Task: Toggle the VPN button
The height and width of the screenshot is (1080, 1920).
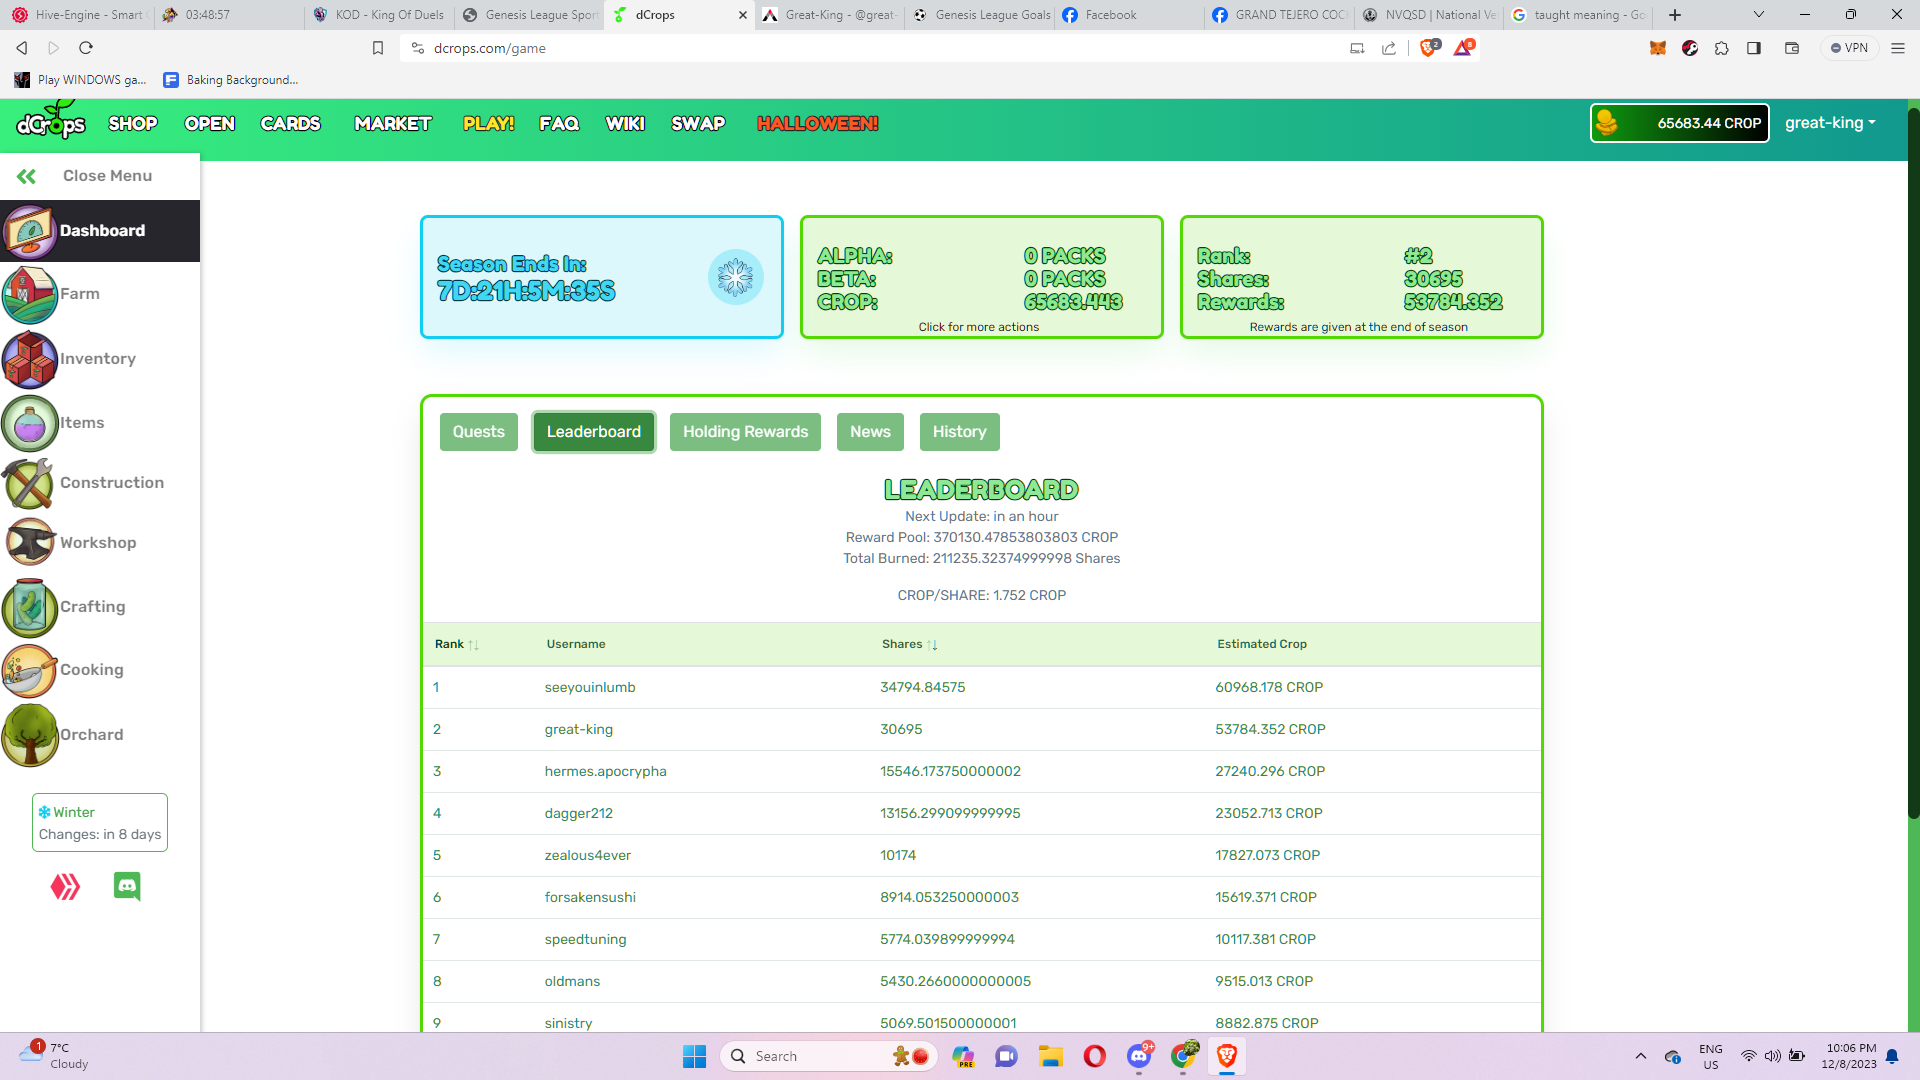Action: coord(1848,48)
